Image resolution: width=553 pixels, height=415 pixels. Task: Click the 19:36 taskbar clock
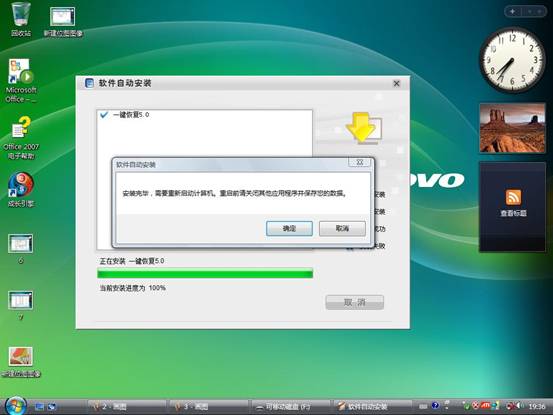(x=537, y=407)
